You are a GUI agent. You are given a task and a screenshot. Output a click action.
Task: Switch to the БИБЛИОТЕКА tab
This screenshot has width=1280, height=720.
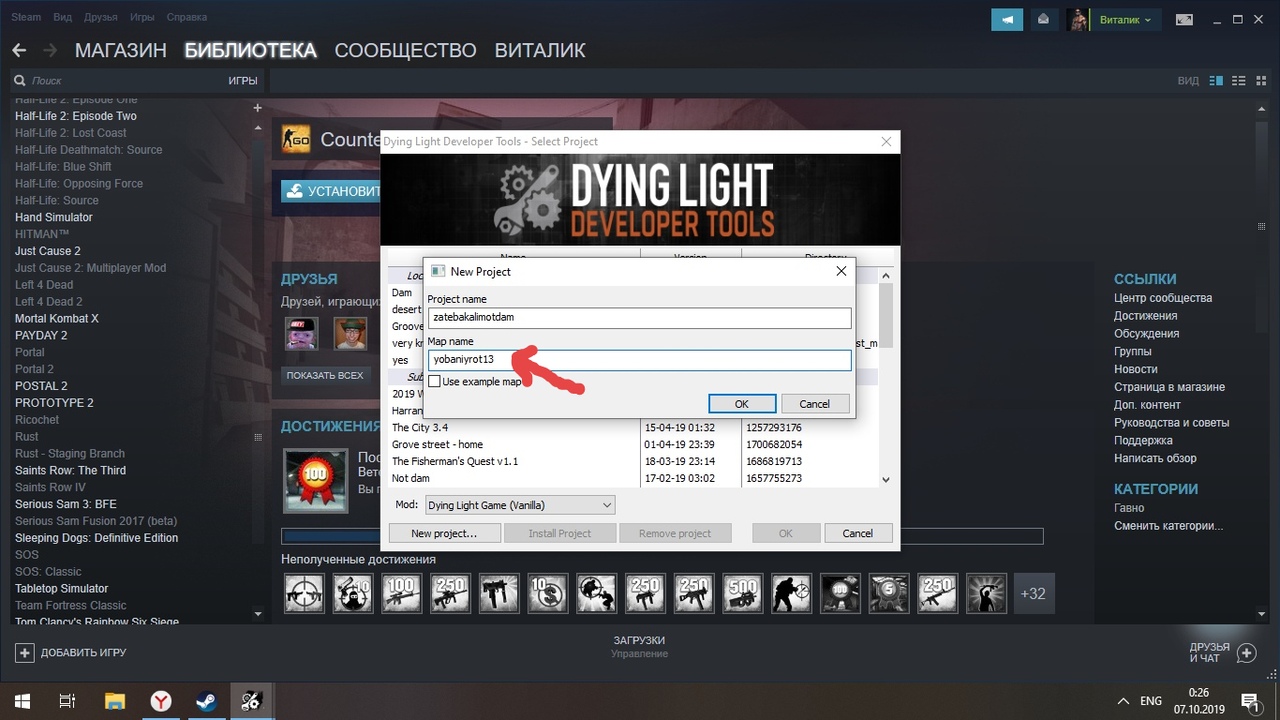tap(250, 50)
